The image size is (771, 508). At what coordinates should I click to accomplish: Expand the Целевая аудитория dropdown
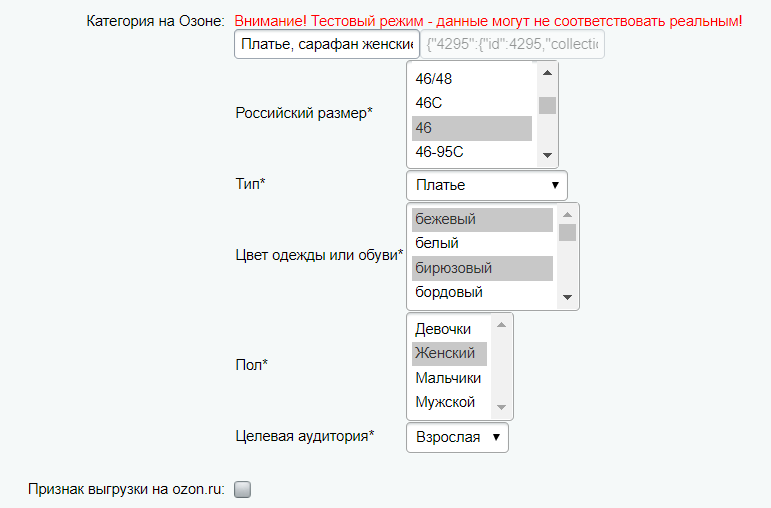point(457,437)
